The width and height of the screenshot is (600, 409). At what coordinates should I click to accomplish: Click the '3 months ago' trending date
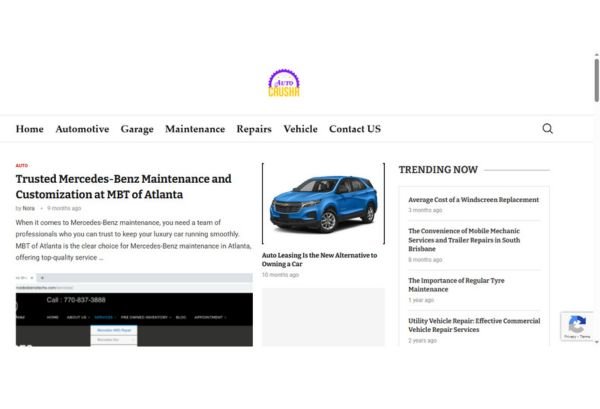click(x=425, y=210)
